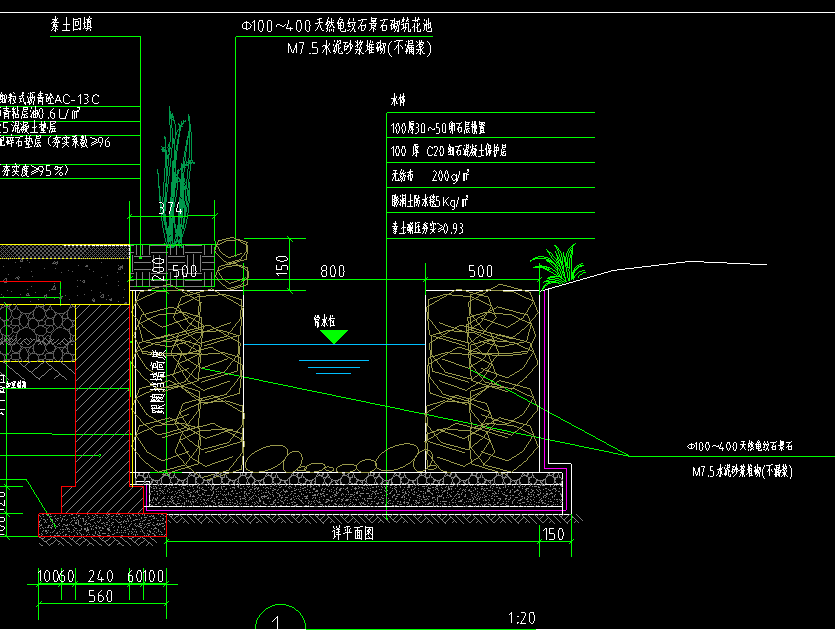
Task: Select the '500' dimension above the right stone wall
Action: 480,272
